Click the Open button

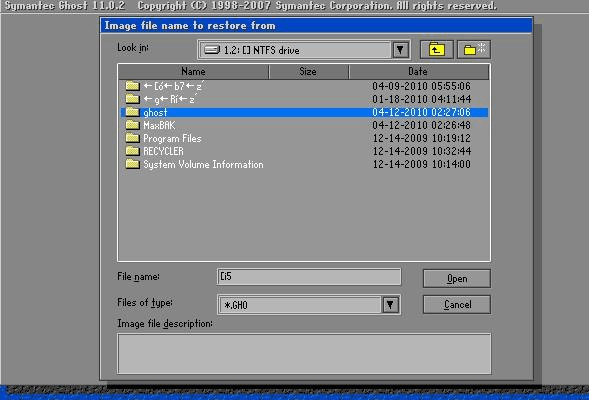coord(457,279)
